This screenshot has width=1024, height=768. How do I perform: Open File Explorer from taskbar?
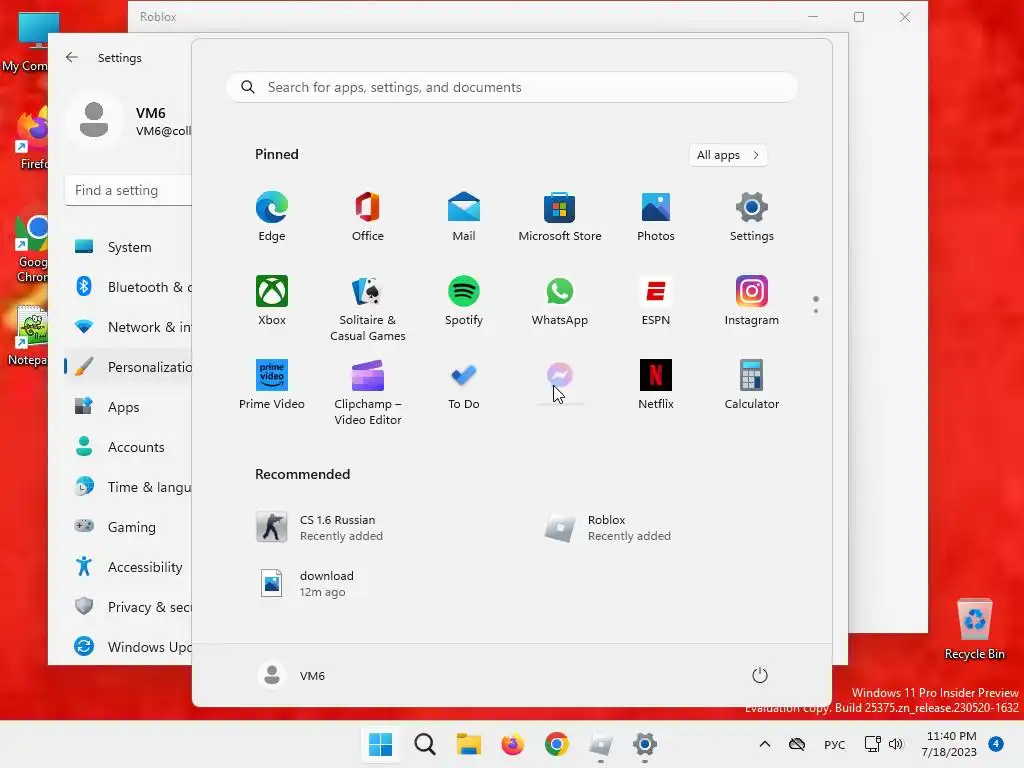pos(468,744)
